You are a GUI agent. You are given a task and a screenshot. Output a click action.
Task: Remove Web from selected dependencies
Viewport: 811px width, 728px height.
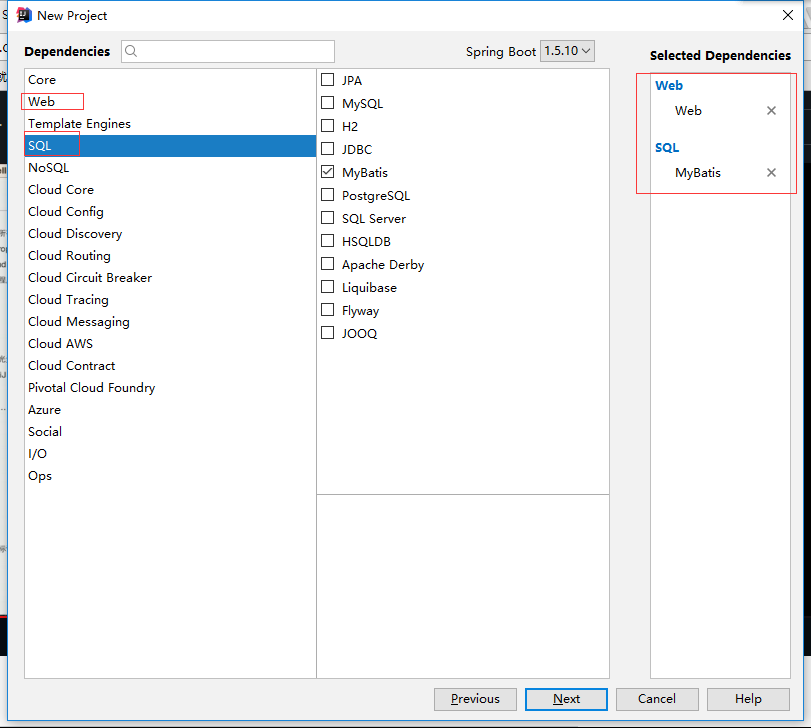coord(771,111)
